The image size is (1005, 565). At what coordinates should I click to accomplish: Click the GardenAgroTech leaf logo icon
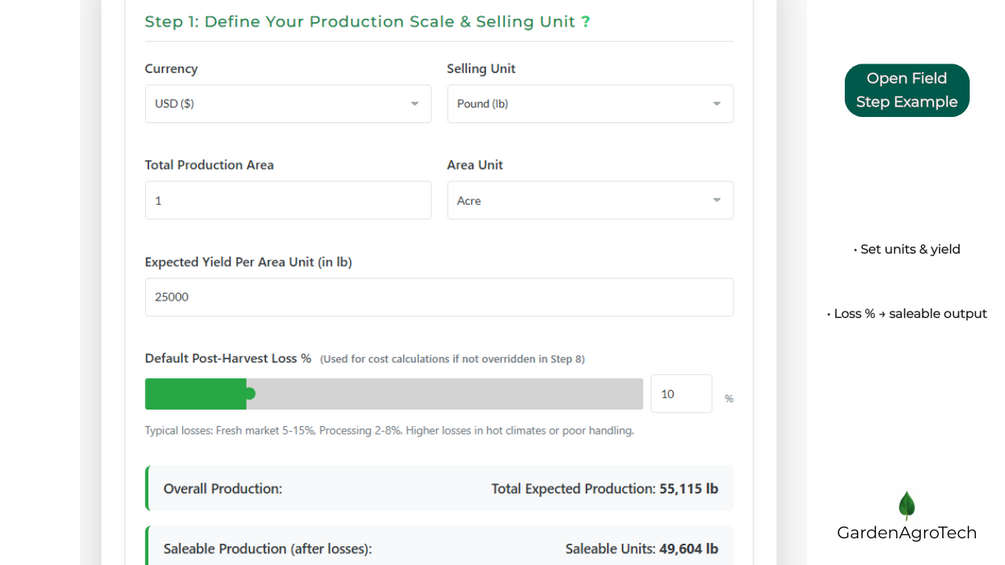906,505
